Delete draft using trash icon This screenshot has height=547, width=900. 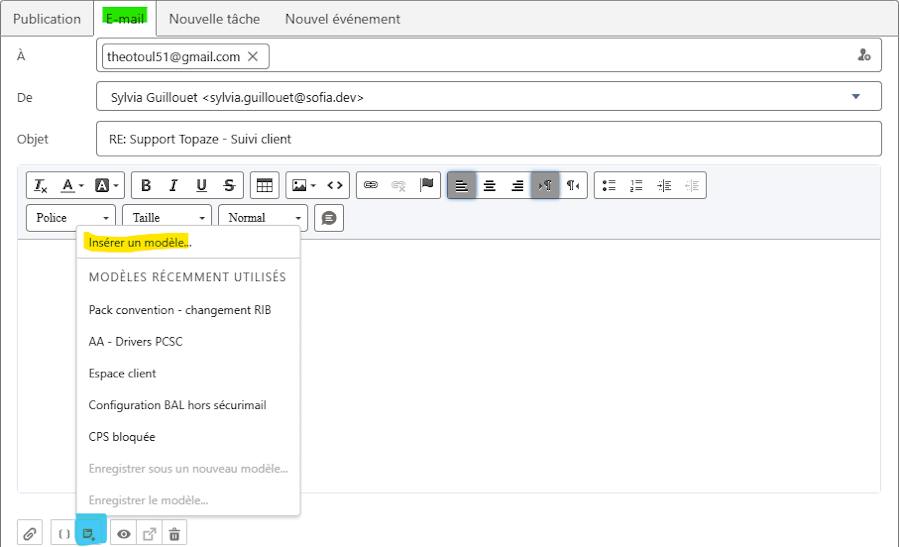coord(174,534)
